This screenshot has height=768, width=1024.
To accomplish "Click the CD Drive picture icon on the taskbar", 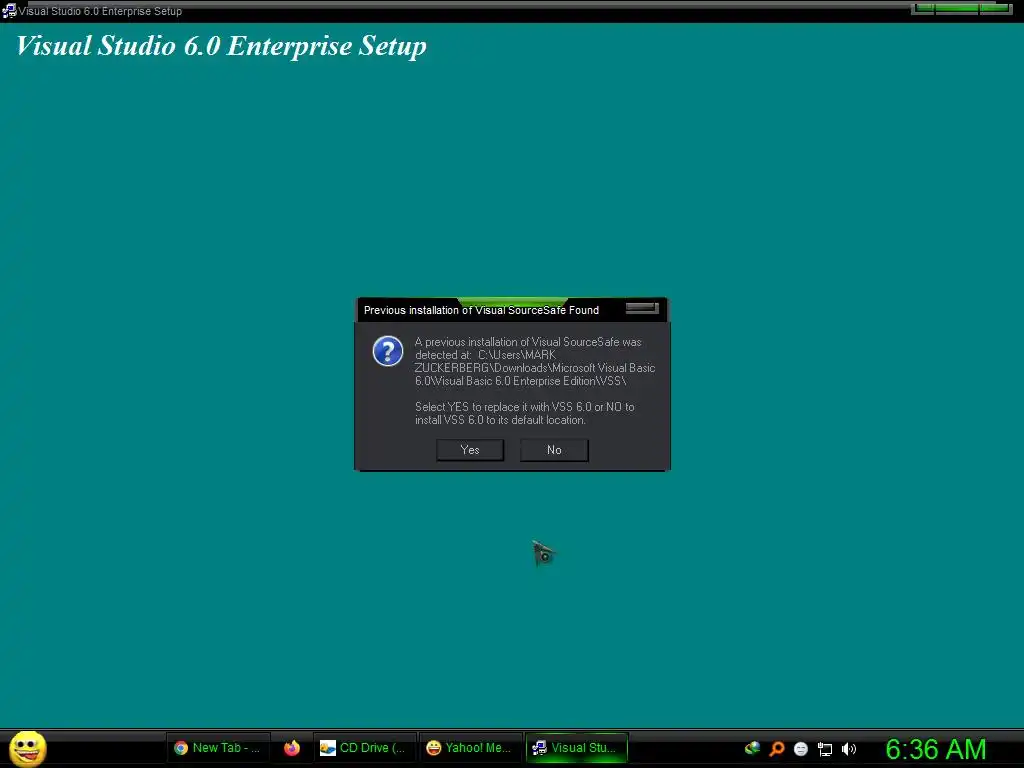I will [x=328, y=748].
